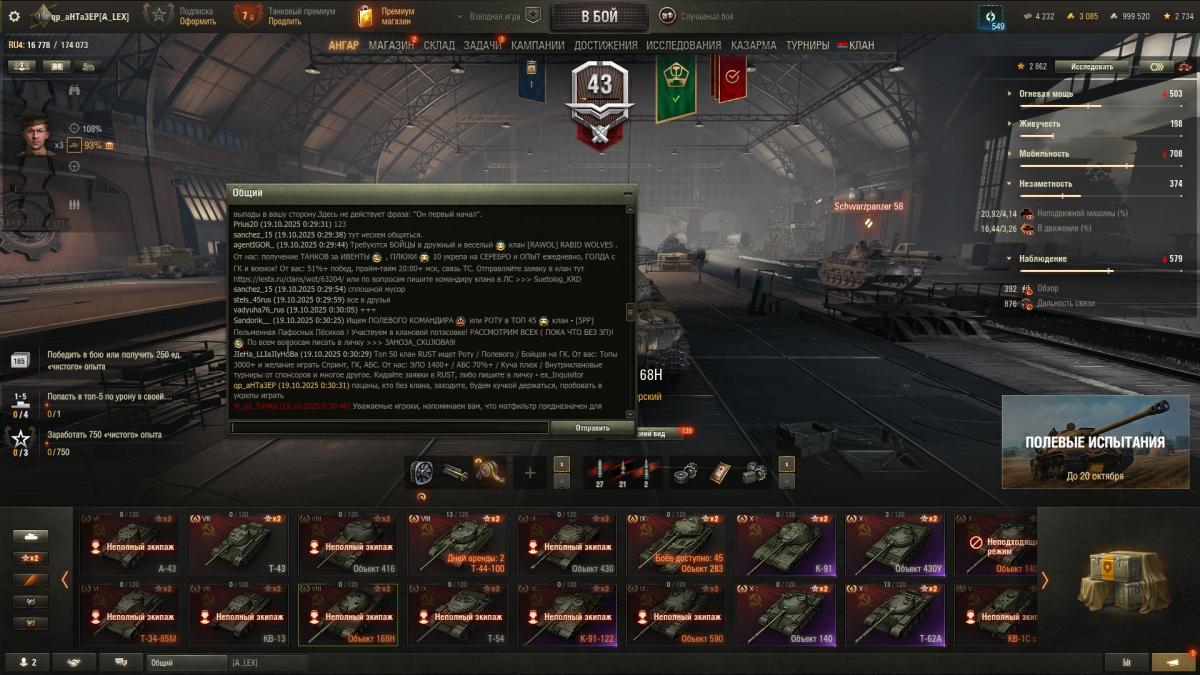Switch to the ИССЛЕДОВАНИЯ tab
Screen dimensions: 1200x675
pyautogui.click(x=683, y=46)
